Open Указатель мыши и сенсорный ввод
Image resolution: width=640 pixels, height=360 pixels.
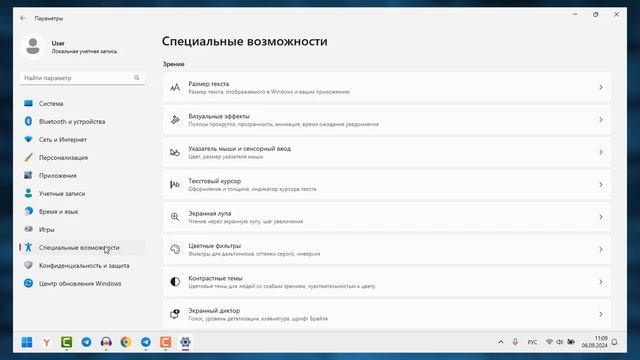(387, 152)
